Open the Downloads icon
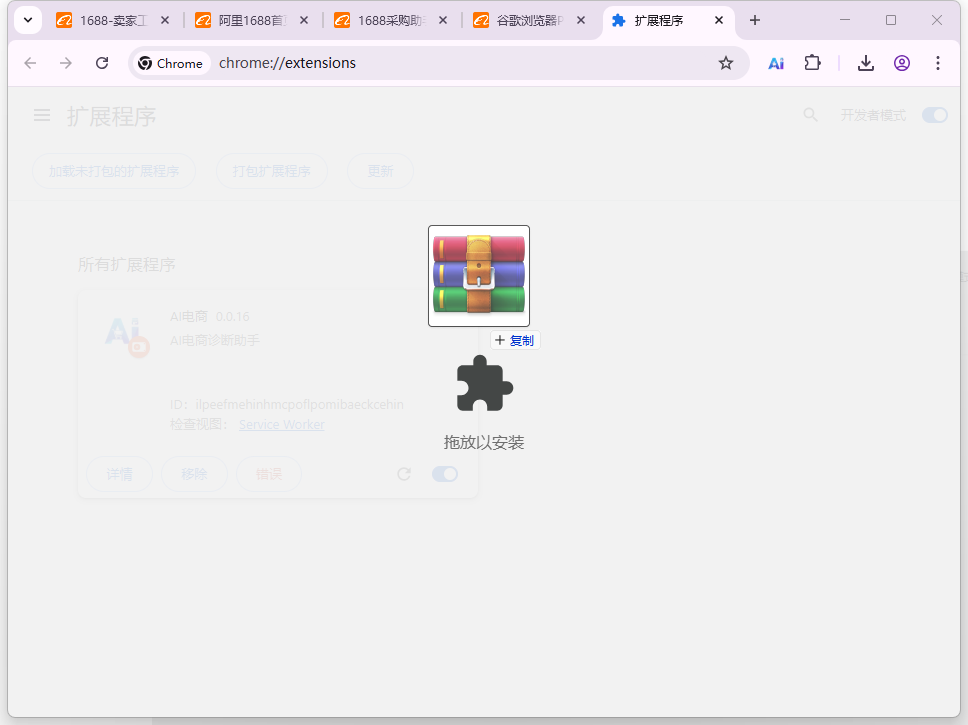 (865, 62)
